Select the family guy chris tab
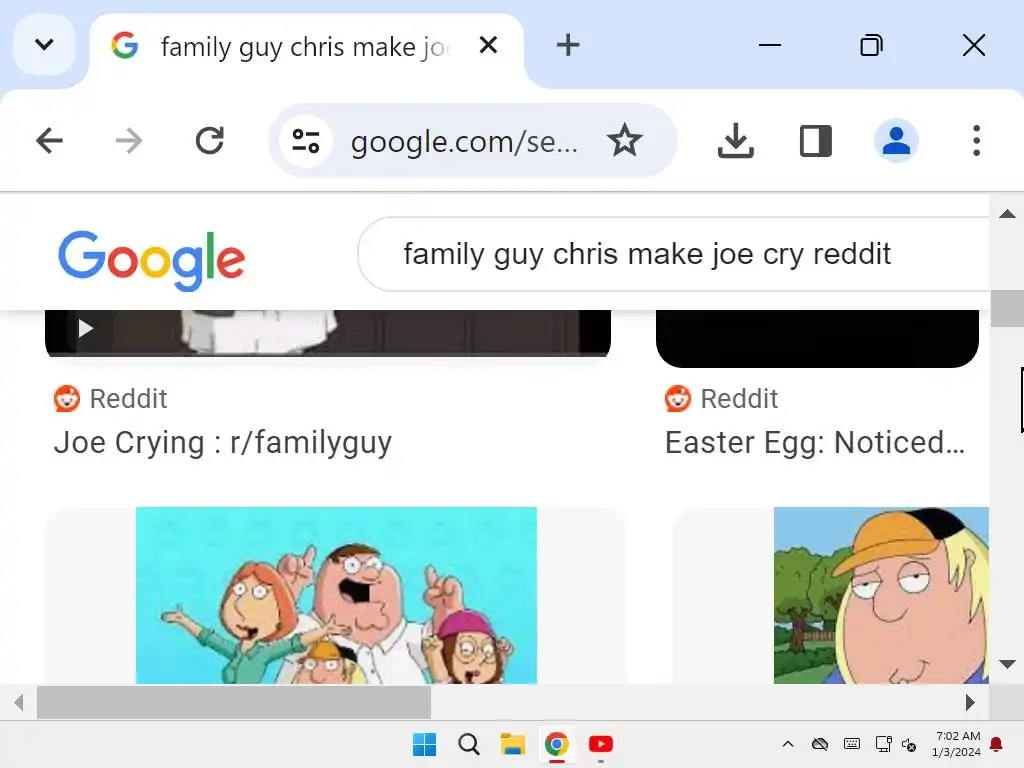 point(300,46)
